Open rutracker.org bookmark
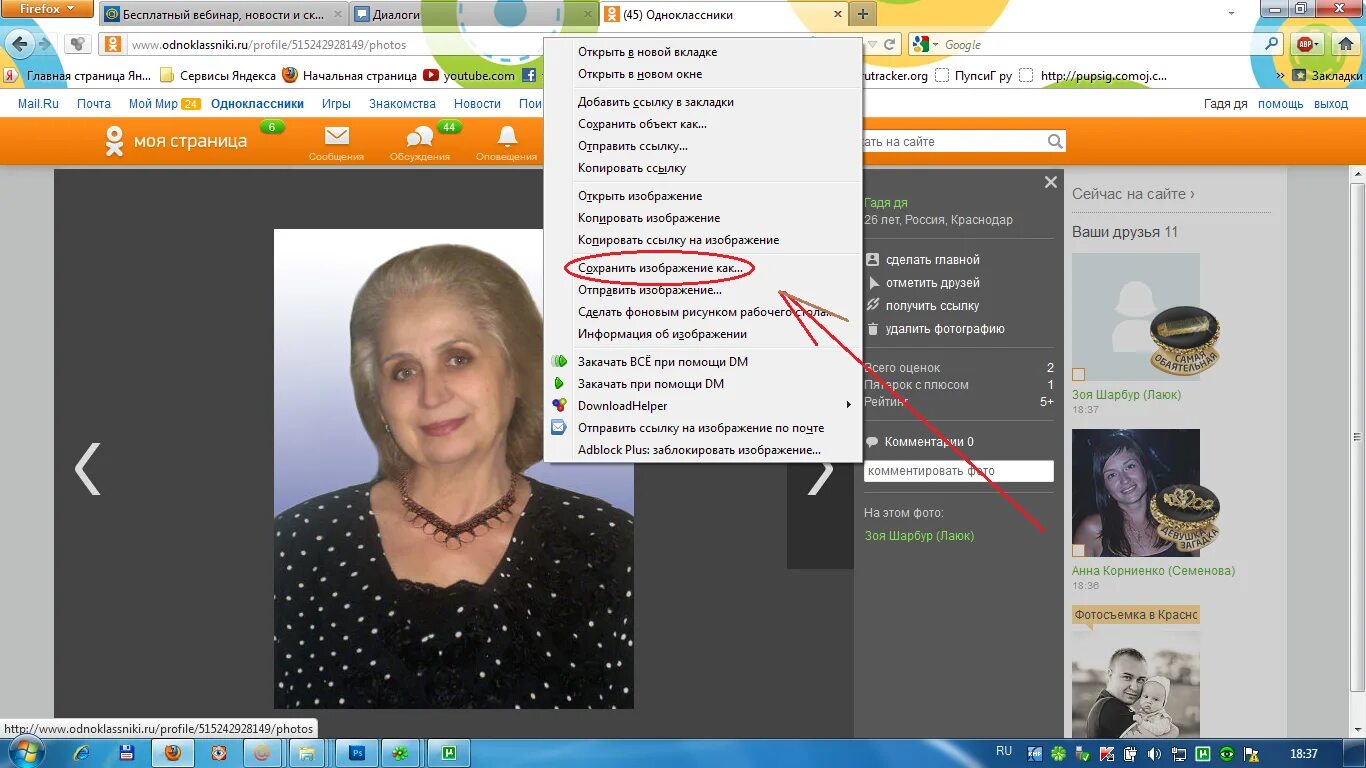1366x768 pixels. click(895, 75)
